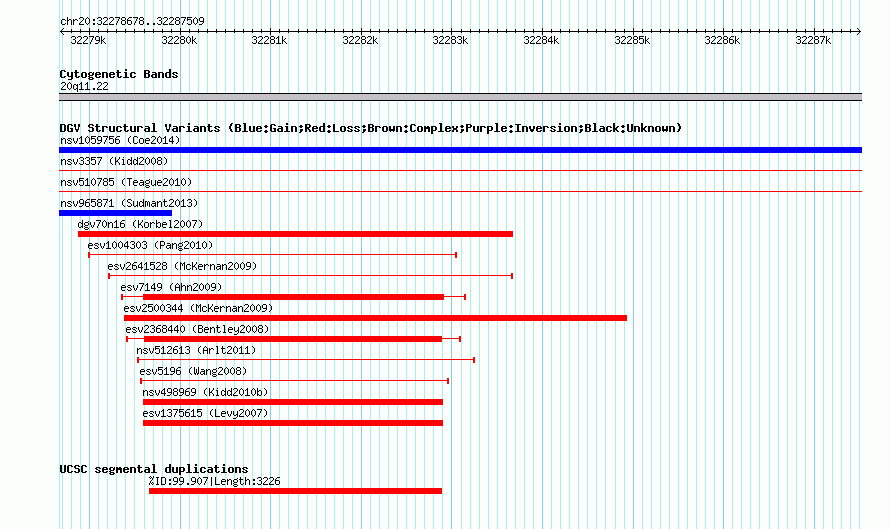The image size is (890, 529).
Task: Click the dgv70n16 (Korbel2007) label text
Action: pyautogui.click(x=140, y=224)
